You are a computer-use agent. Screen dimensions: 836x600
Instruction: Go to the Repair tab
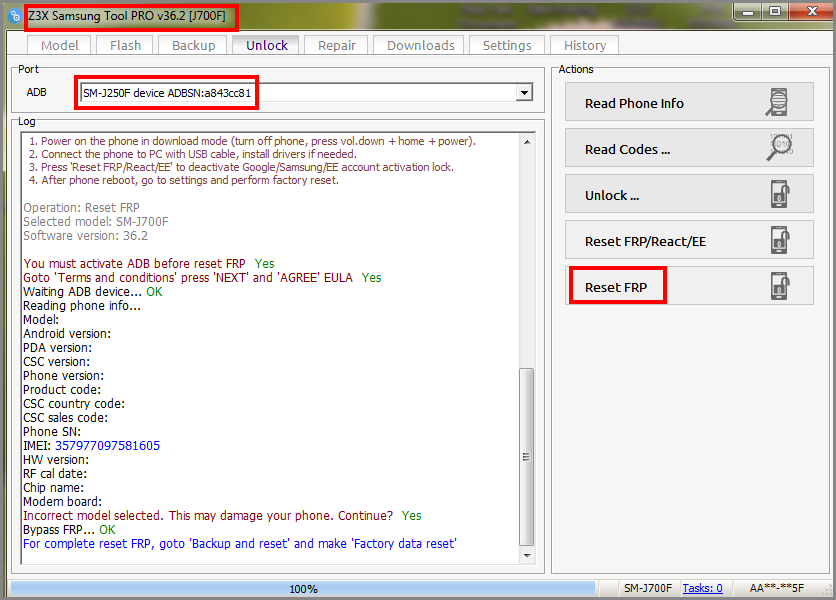336,45
